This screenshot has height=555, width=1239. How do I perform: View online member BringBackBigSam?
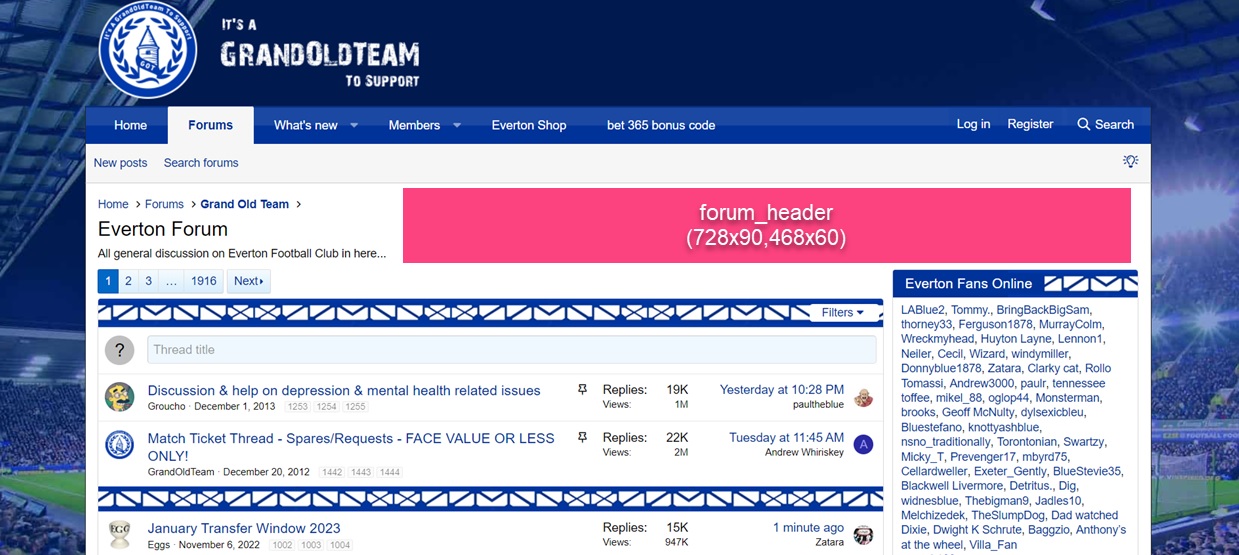[x=1043, y=310]
